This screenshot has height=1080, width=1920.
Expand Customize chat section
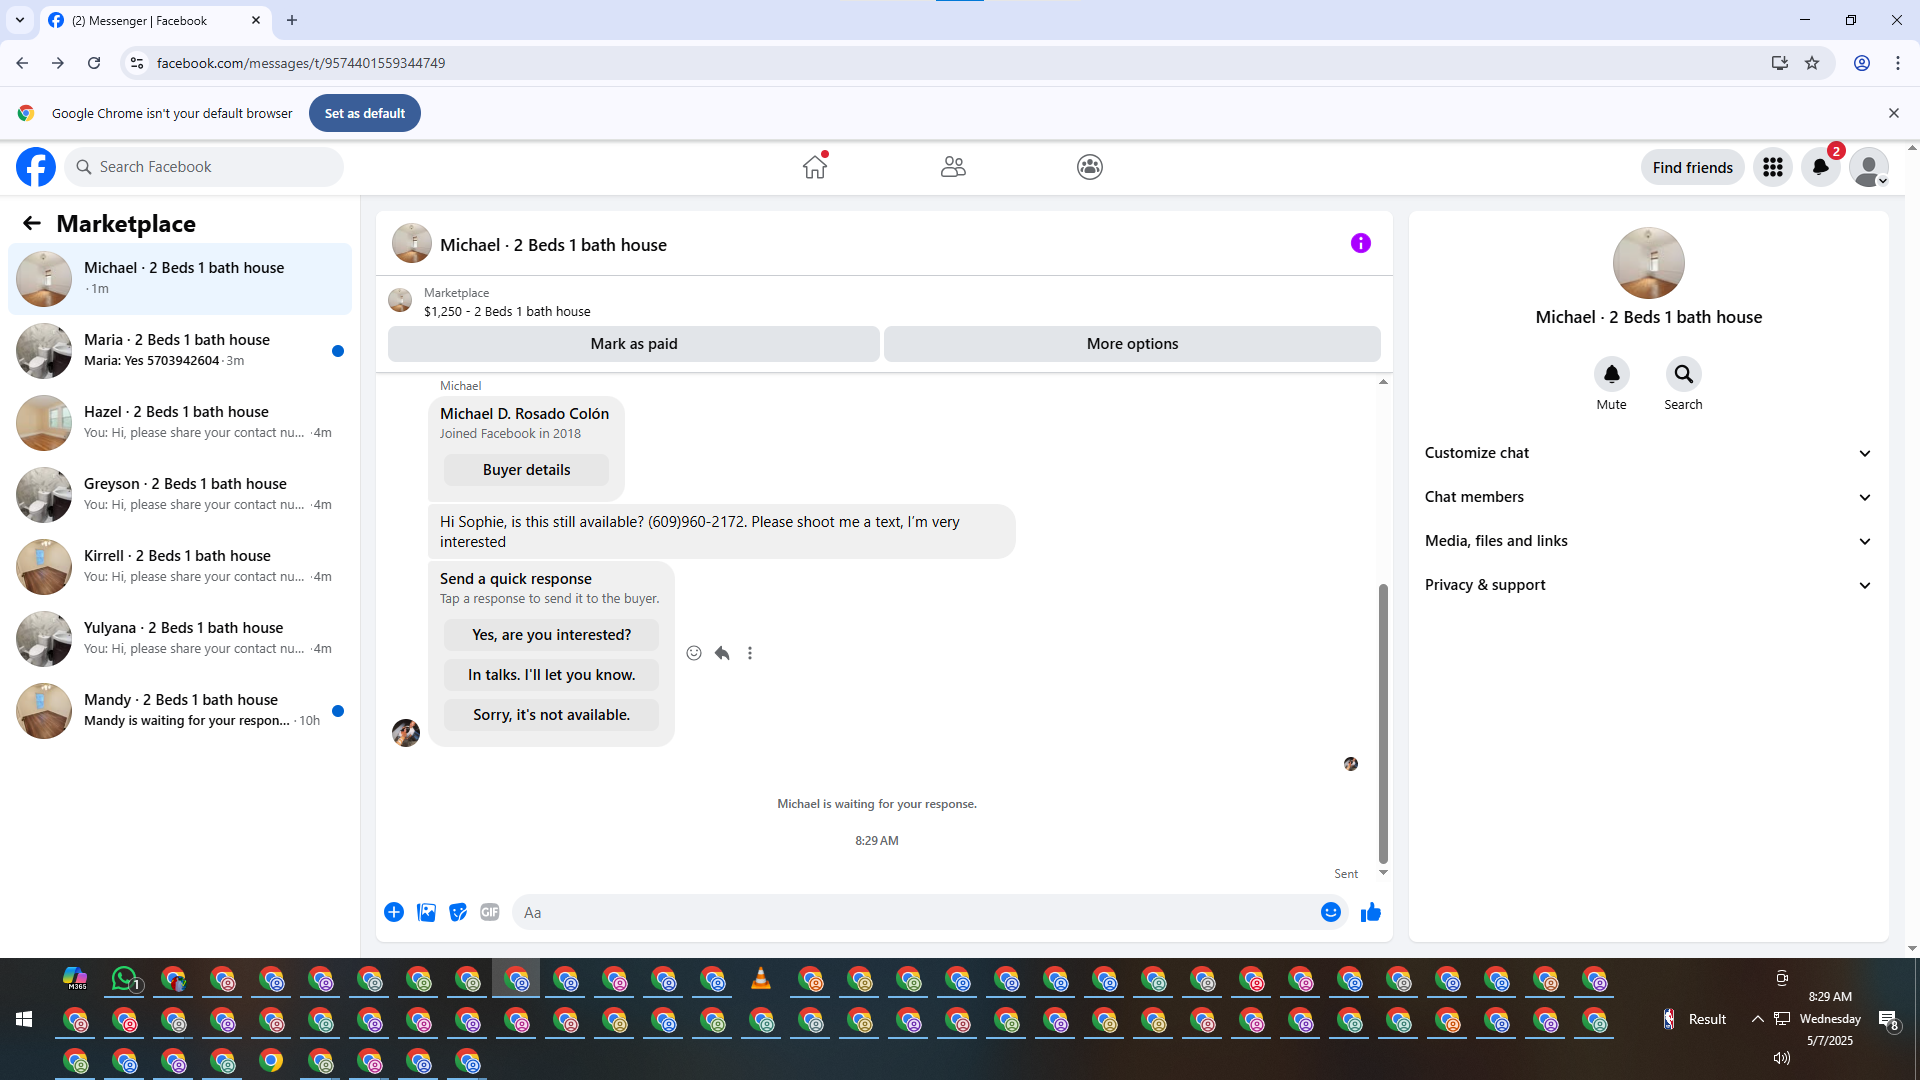pyautogui.click(x=1648, y=453)
